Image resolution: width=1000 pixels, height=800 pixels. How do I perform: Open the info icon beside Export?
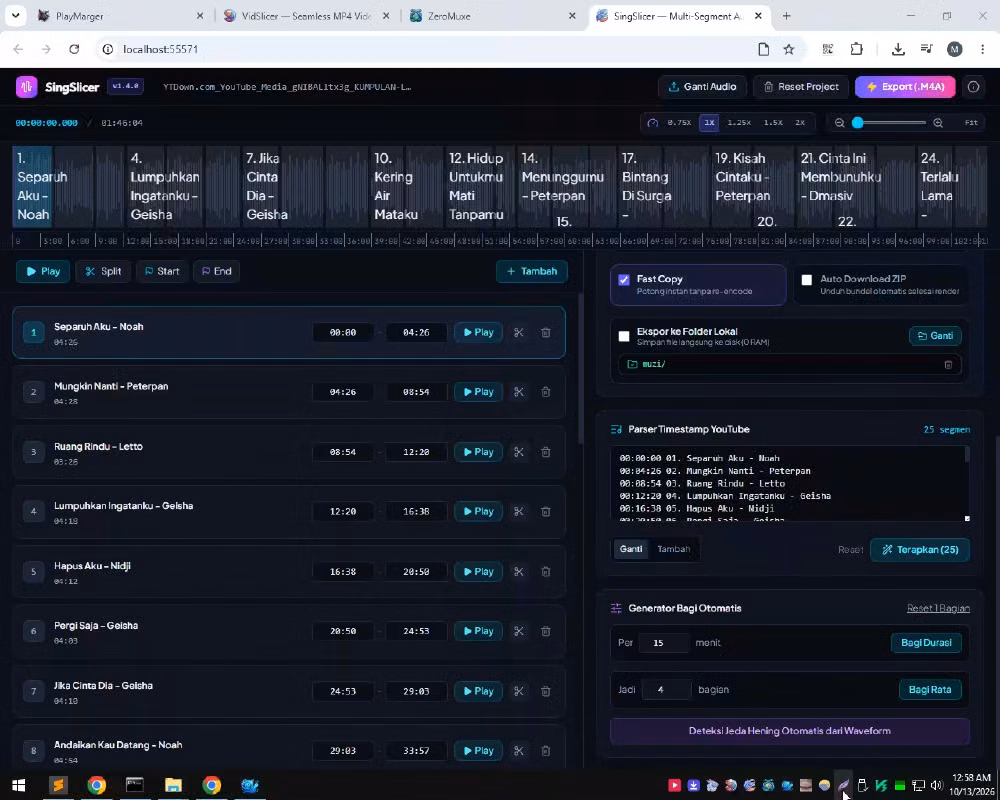click(973, 87)
